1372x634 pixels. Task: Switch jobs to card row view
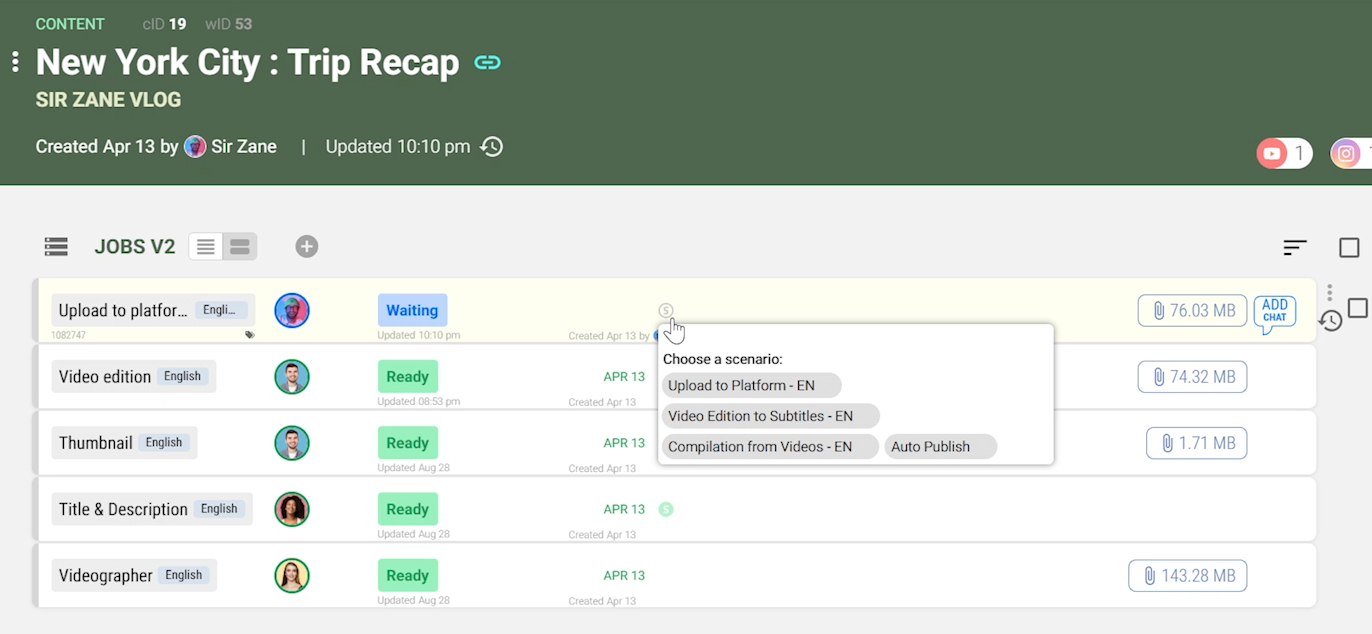click(x=240, y=247)
